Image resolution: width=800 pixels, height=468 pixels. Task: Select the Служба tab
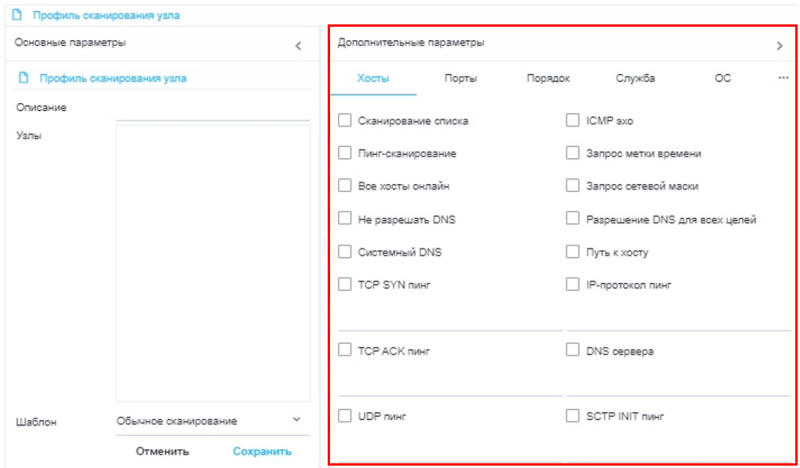click(636, 78)
